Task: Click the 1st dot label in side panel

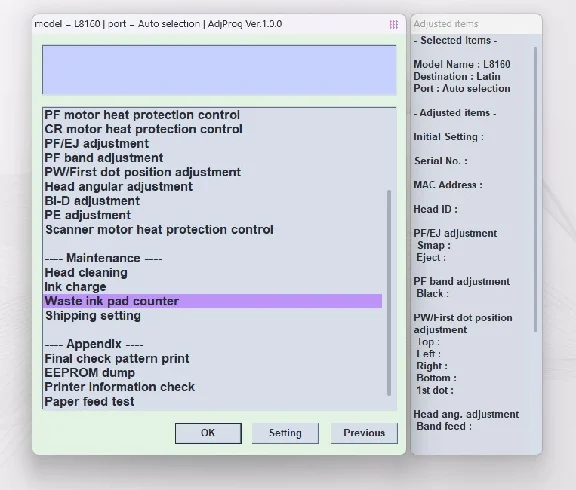Action: point(435,390)
